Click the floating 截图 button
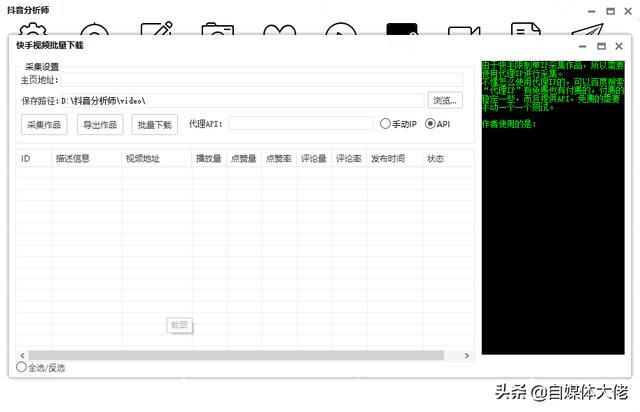 click(180, 325)
